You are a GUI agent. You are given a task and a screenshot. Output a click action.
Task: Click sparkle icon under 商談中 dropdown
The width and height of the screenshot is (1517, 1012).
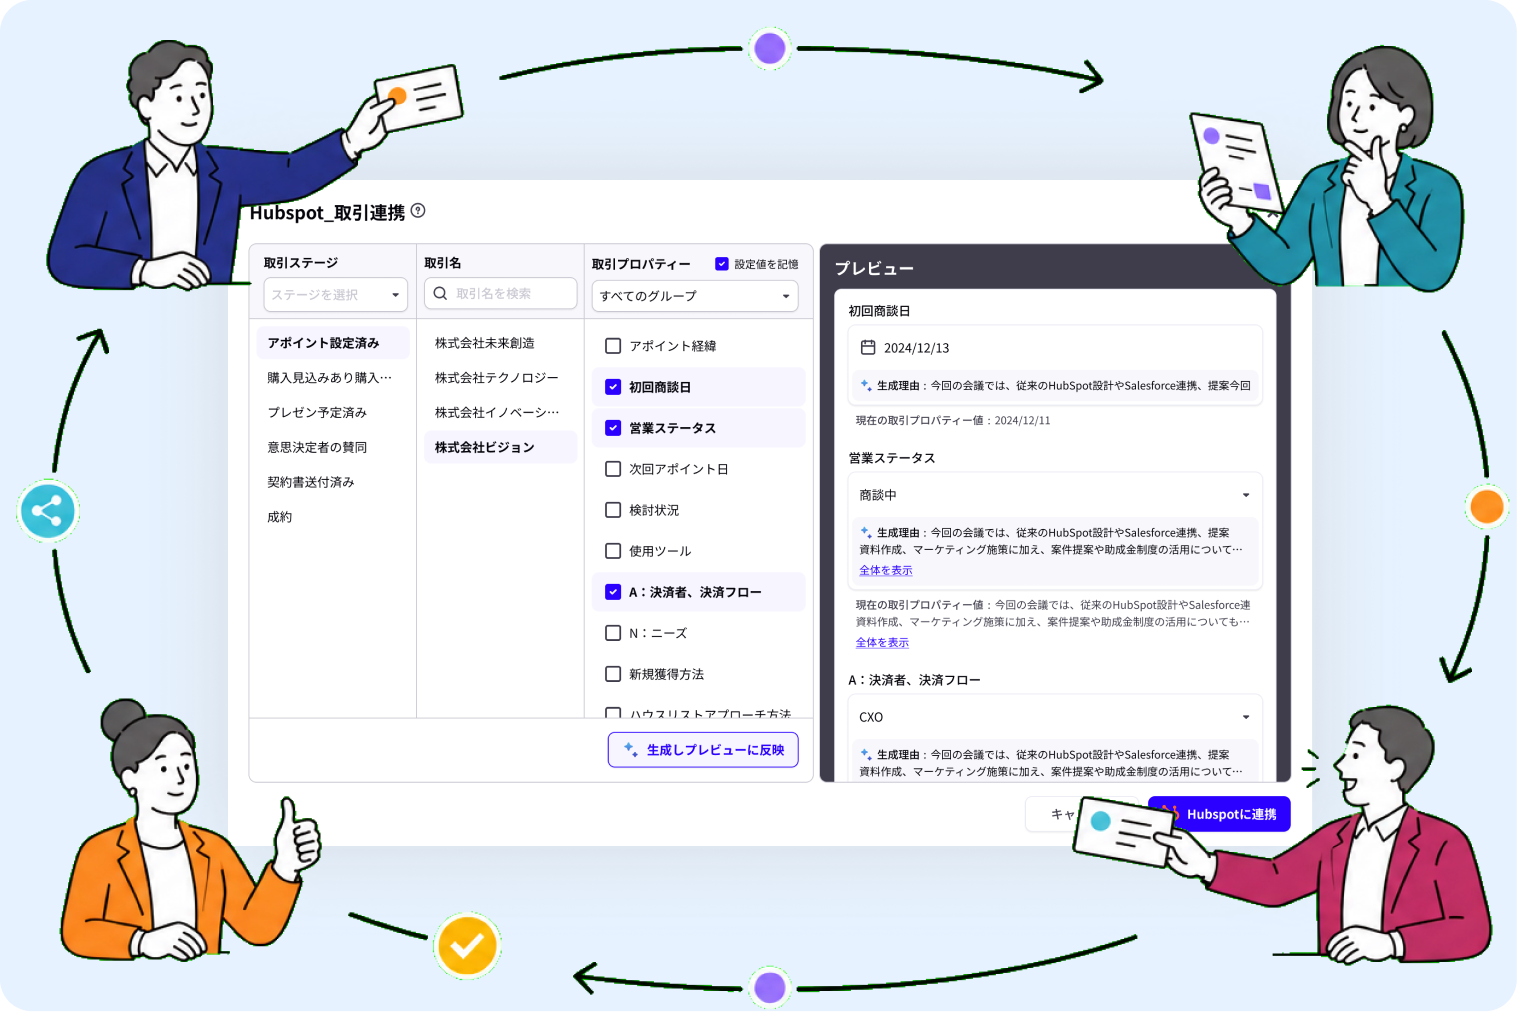tap(866, 532)
